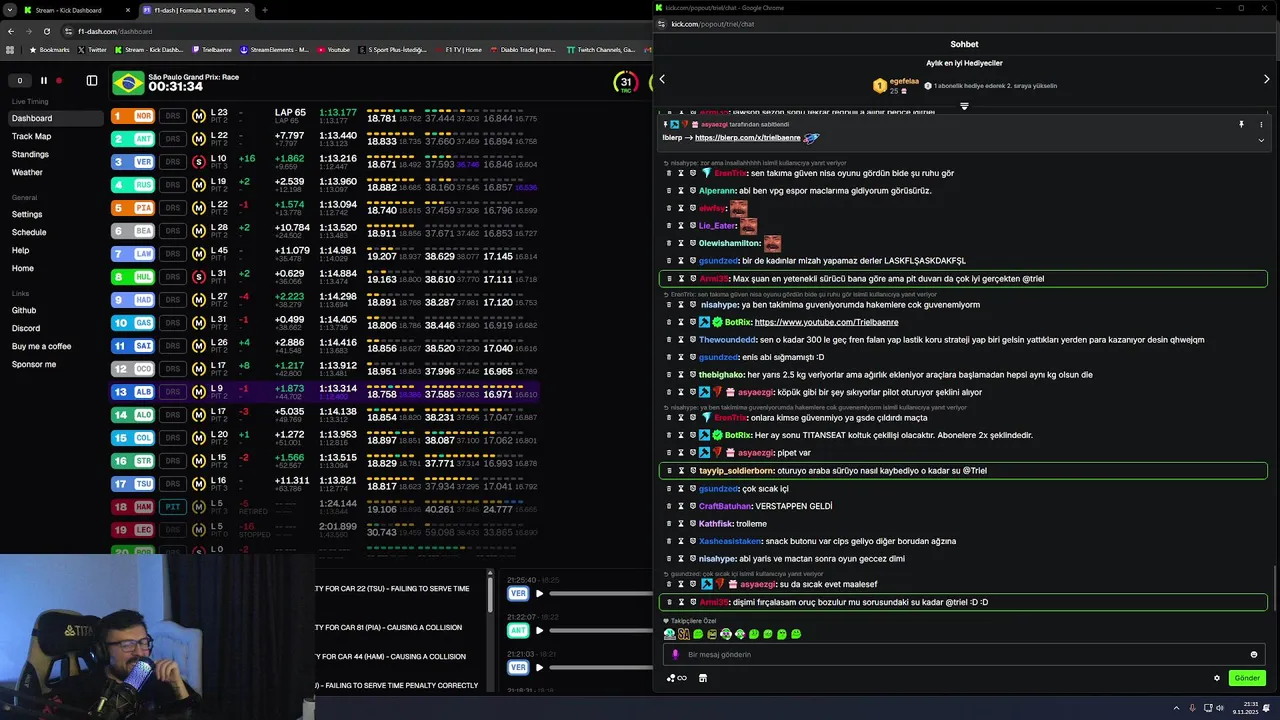Click the race control messages scrollbar
Image resolution: width=1280 pixels, height=720 pixels.
pyautogui.click(x=490, y=593)
